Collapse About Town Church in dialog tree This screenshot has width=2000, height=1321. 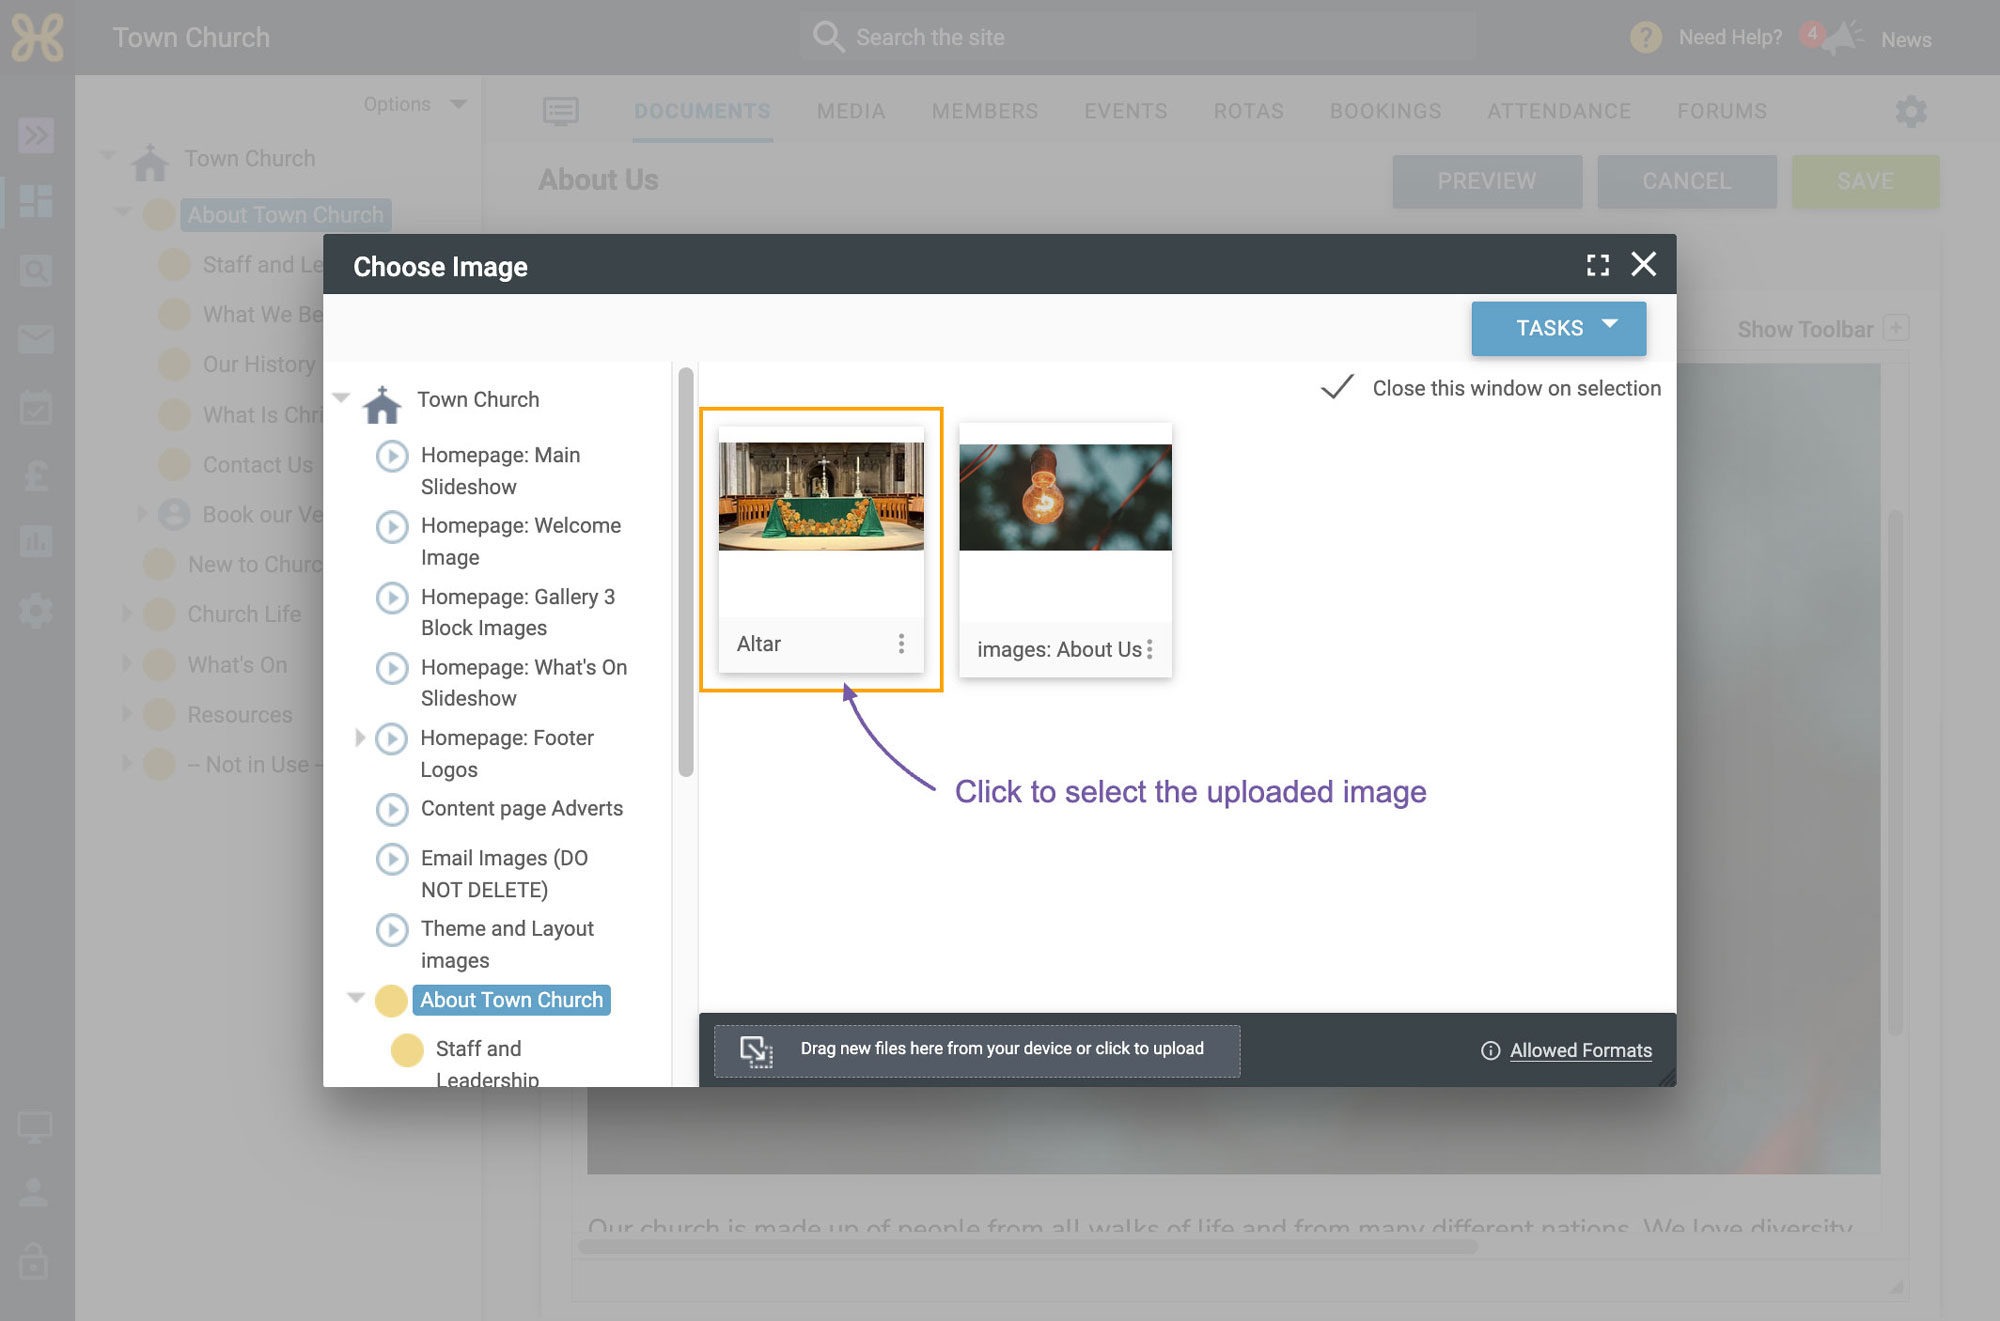point(355,998)
